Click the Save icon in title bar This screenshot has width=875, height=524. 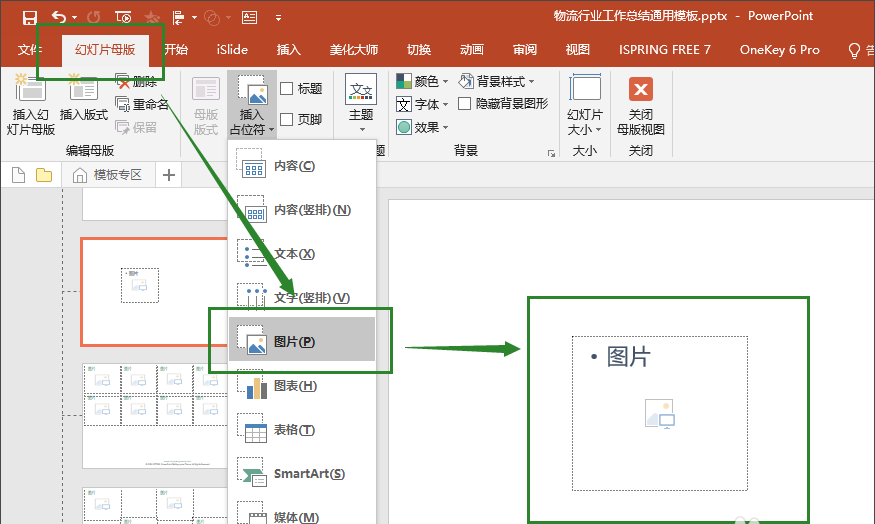[29, 17]
